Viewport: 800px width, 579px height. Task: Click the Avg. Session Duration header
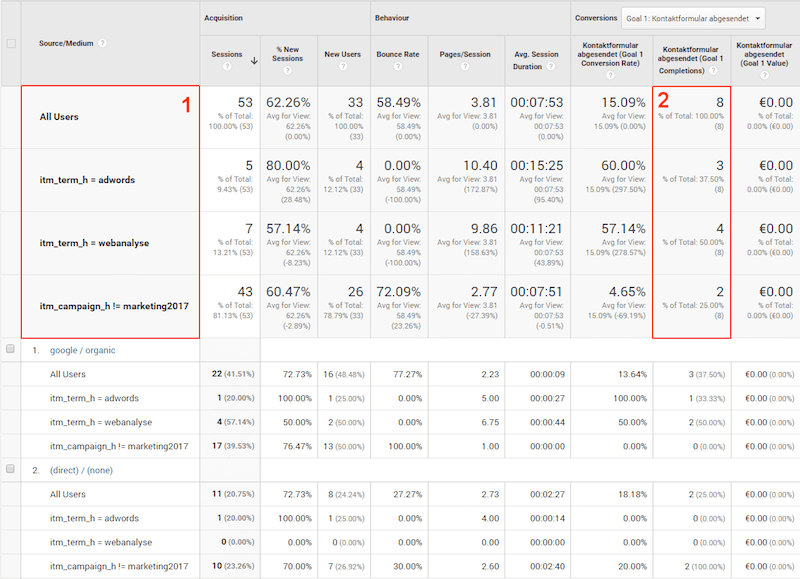coord(536,60)
